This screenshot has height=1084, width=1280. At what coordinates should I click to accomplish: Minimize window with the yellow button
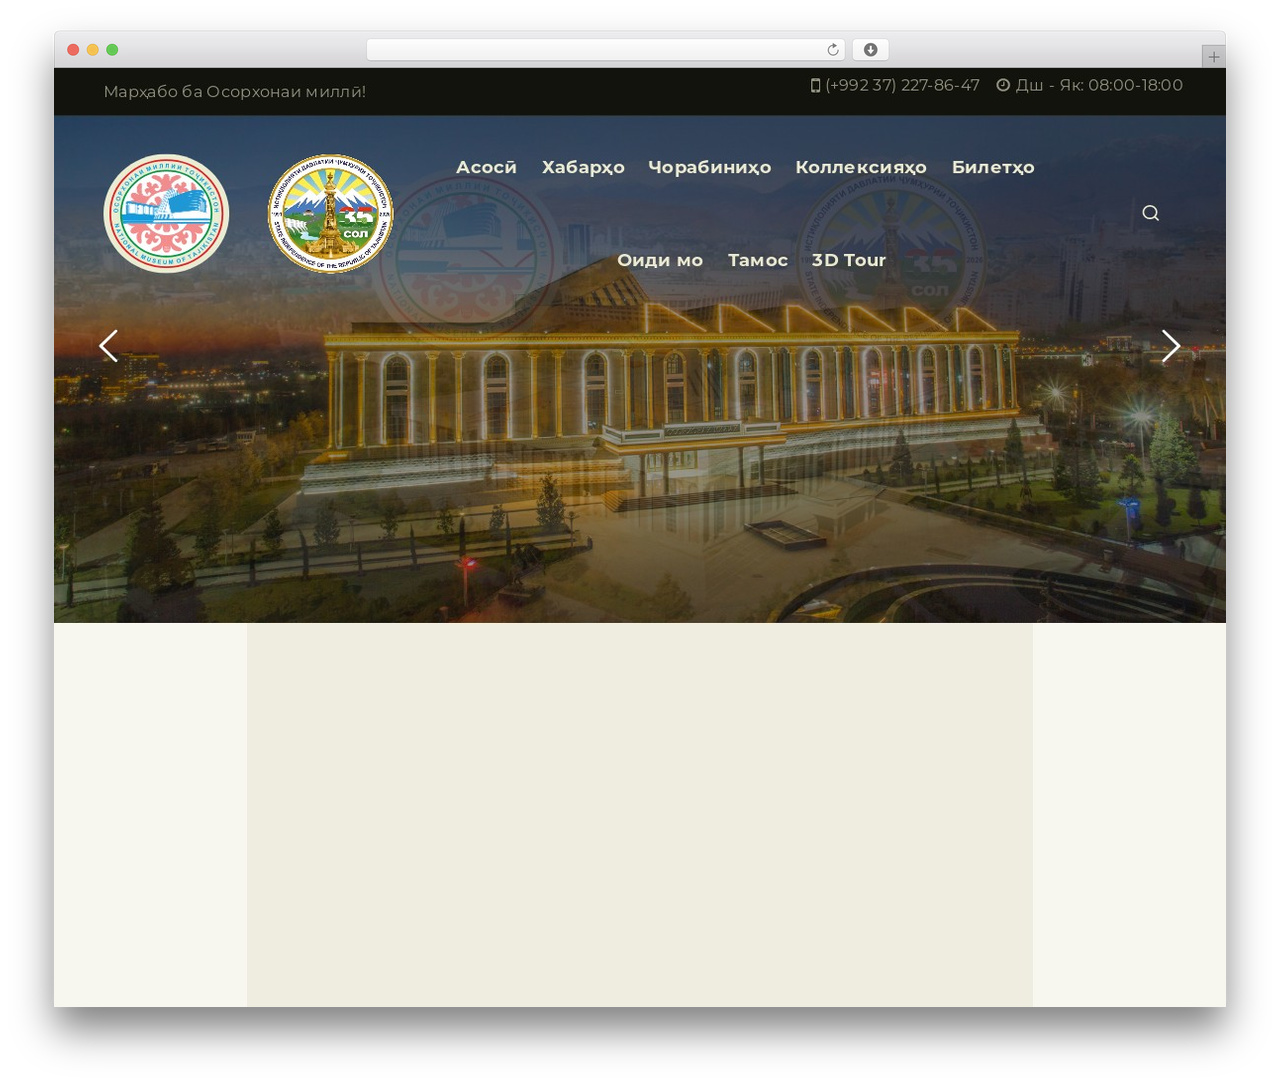coord(93,50)
